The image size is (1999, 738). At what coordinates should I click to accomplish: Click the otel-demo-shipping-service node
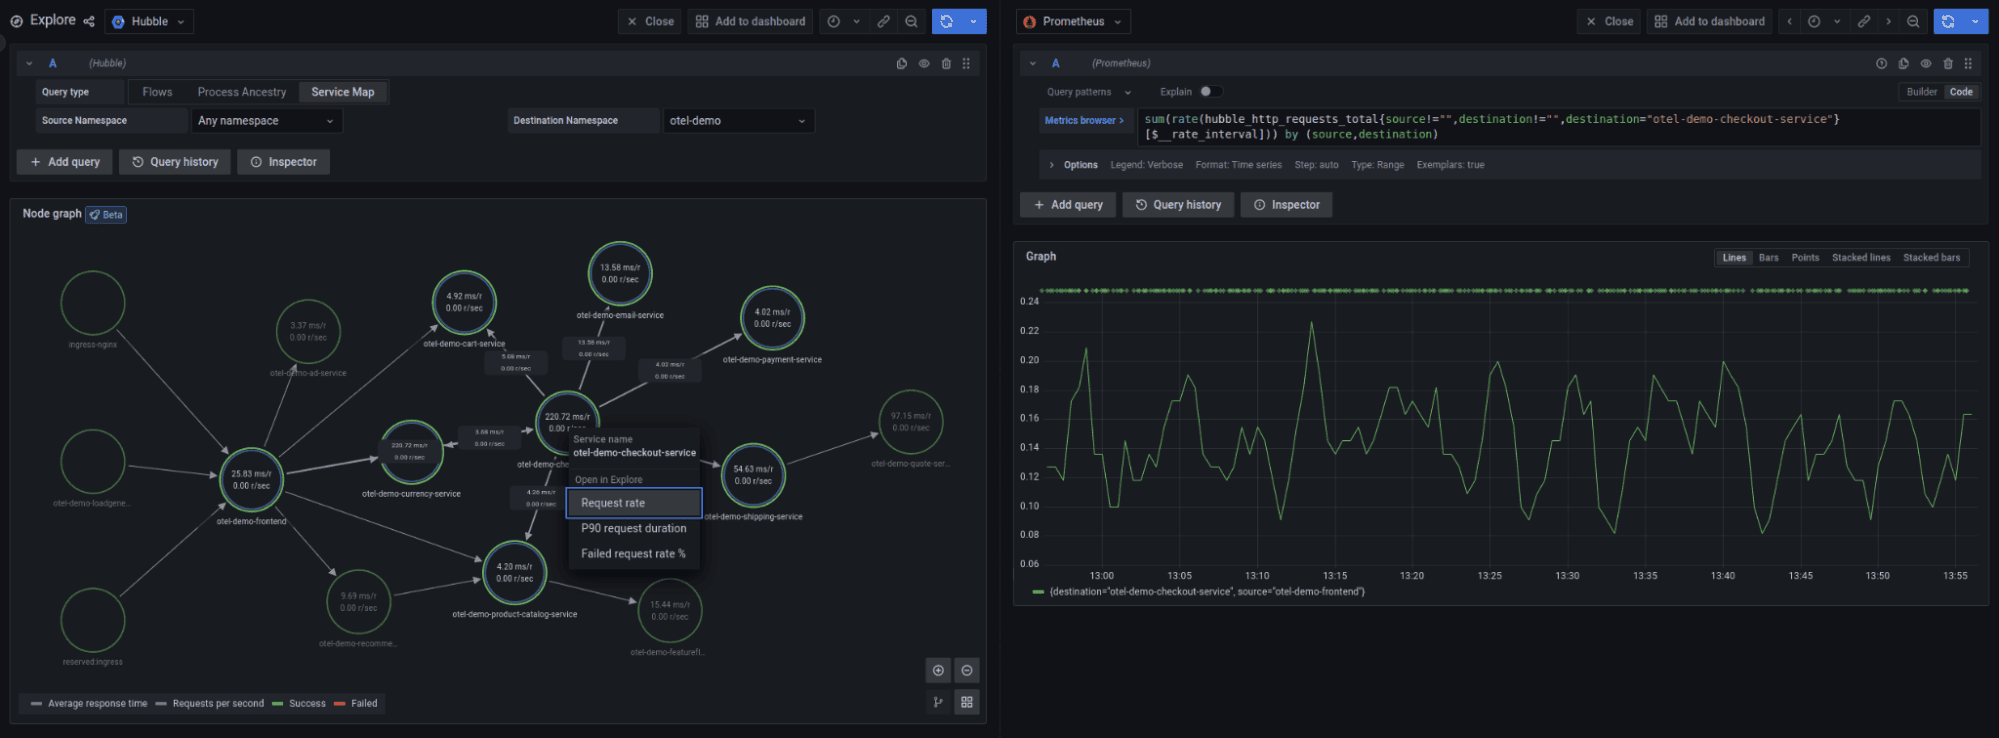point(753,475)
